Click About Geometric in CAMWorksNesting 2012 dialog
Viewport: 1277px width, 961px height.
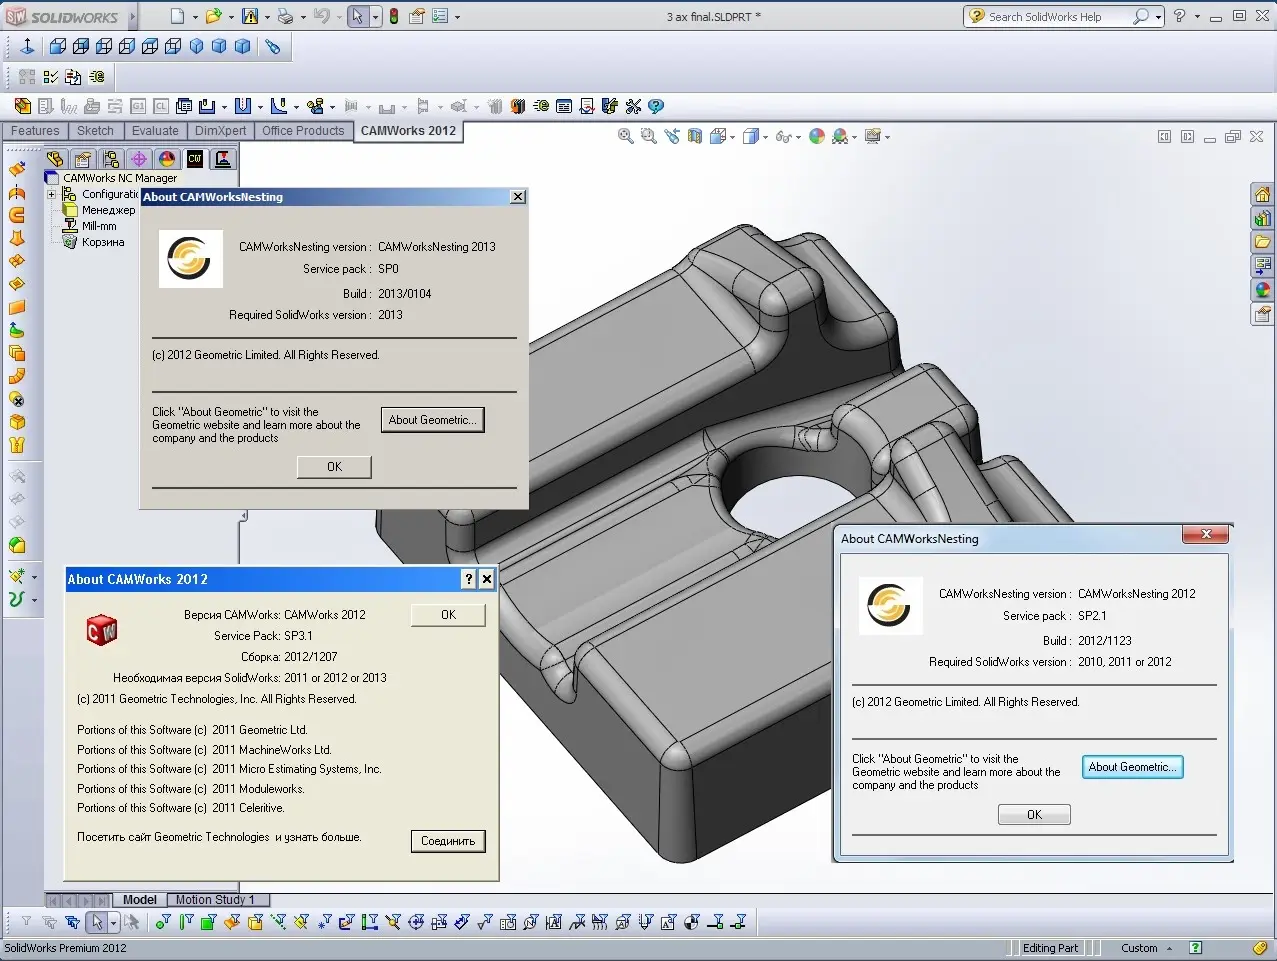1133,767
